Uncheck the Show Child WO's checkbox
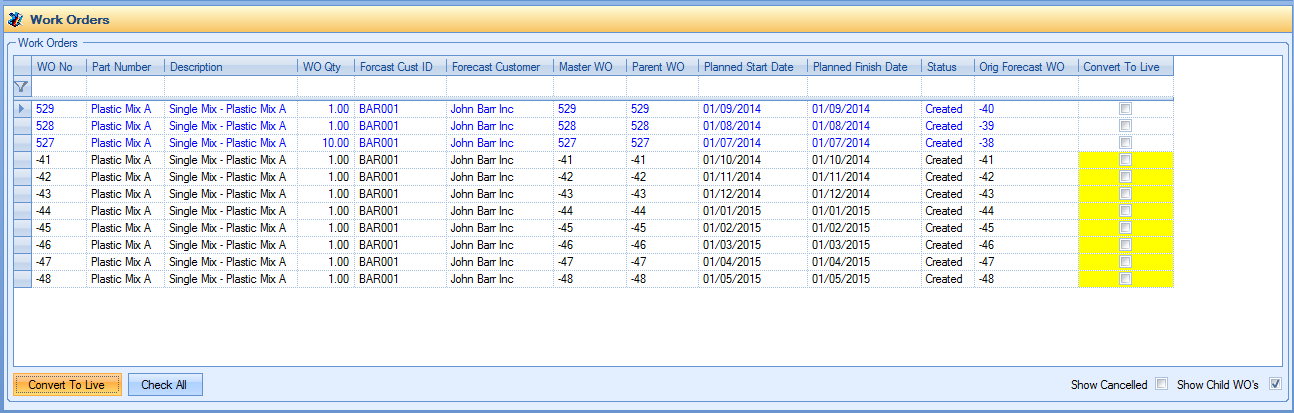Screen dimensions: 1294x413 (x=1274, y=384)
